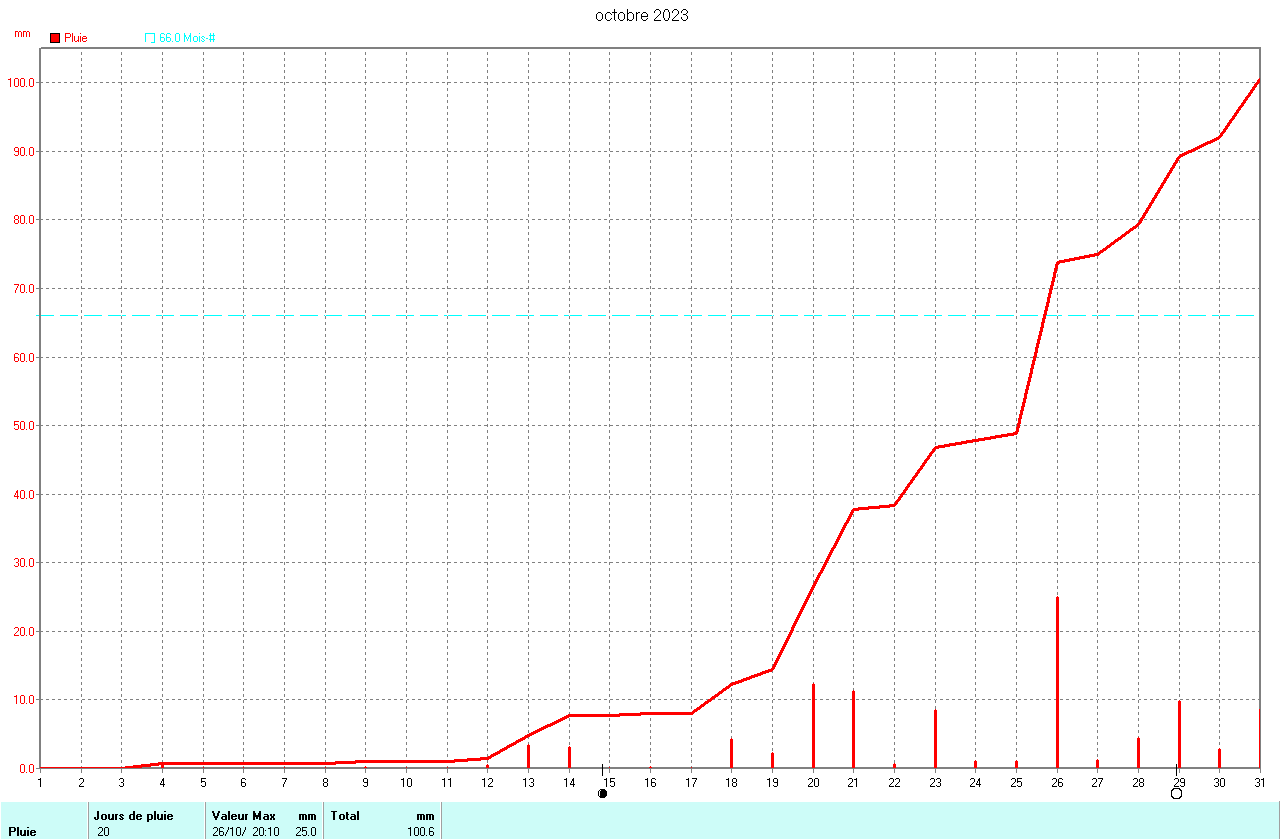1280x839 pixels.
Task: Click the rain bar on day 23
Action: (x=935, y=739)
